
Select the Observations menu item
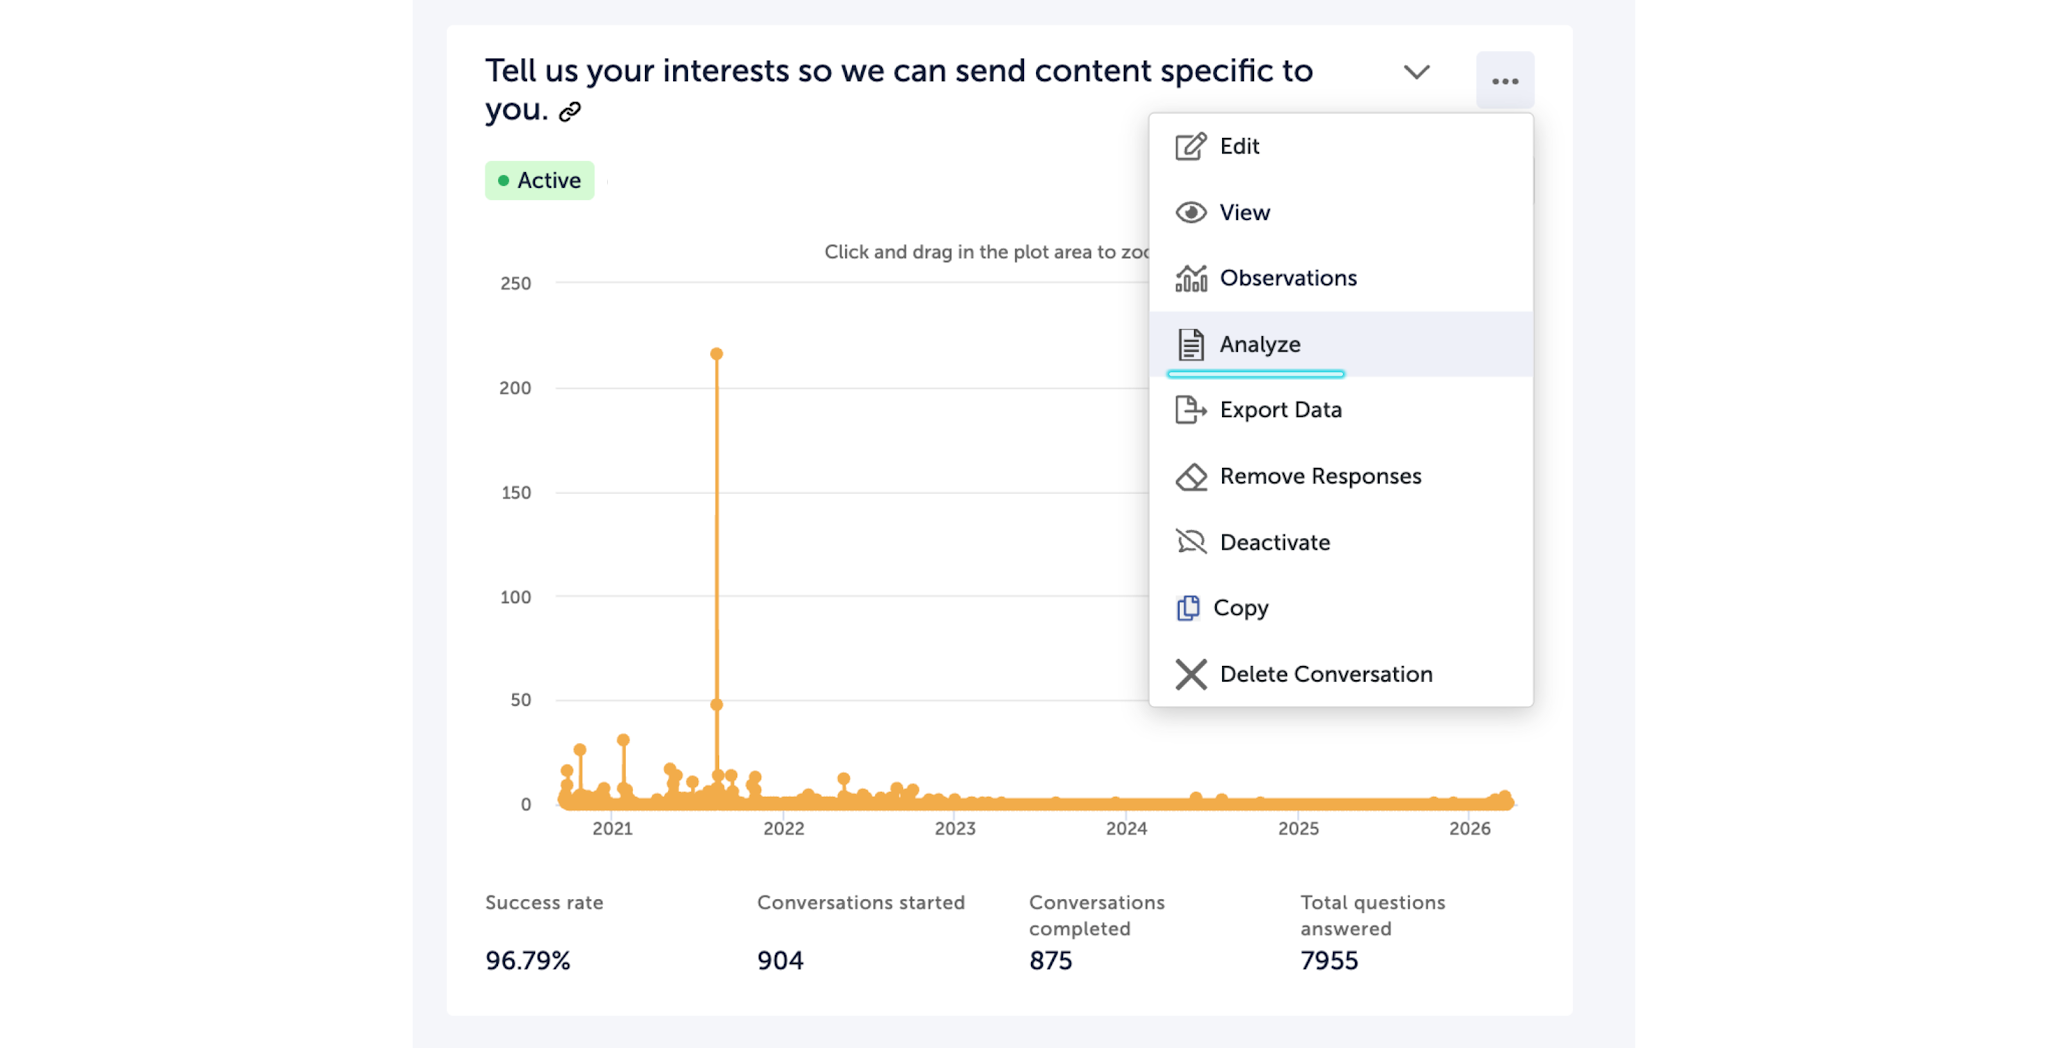pyautogui.click(x=1288, y=279)
